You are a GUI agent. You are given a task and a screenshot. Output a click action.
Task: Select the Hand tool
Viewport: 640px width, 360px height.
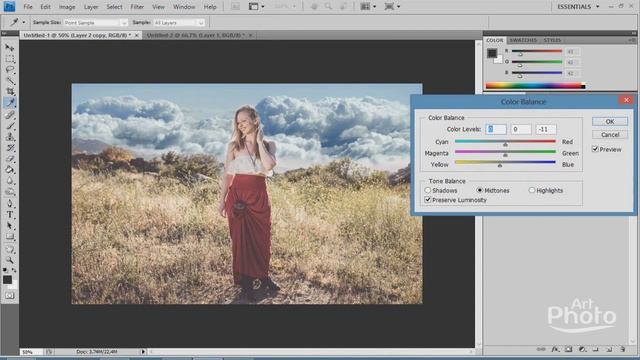coord(10,249)
